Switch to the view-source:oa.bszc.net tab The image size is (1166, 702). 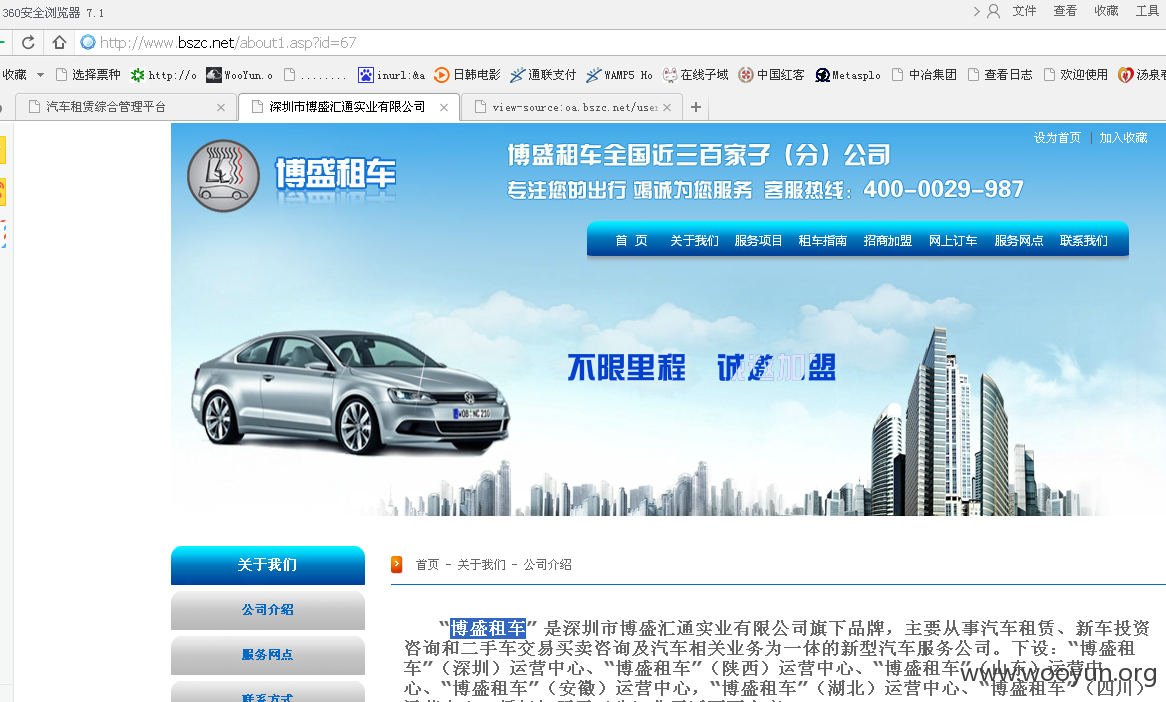[x=573, y=107]
